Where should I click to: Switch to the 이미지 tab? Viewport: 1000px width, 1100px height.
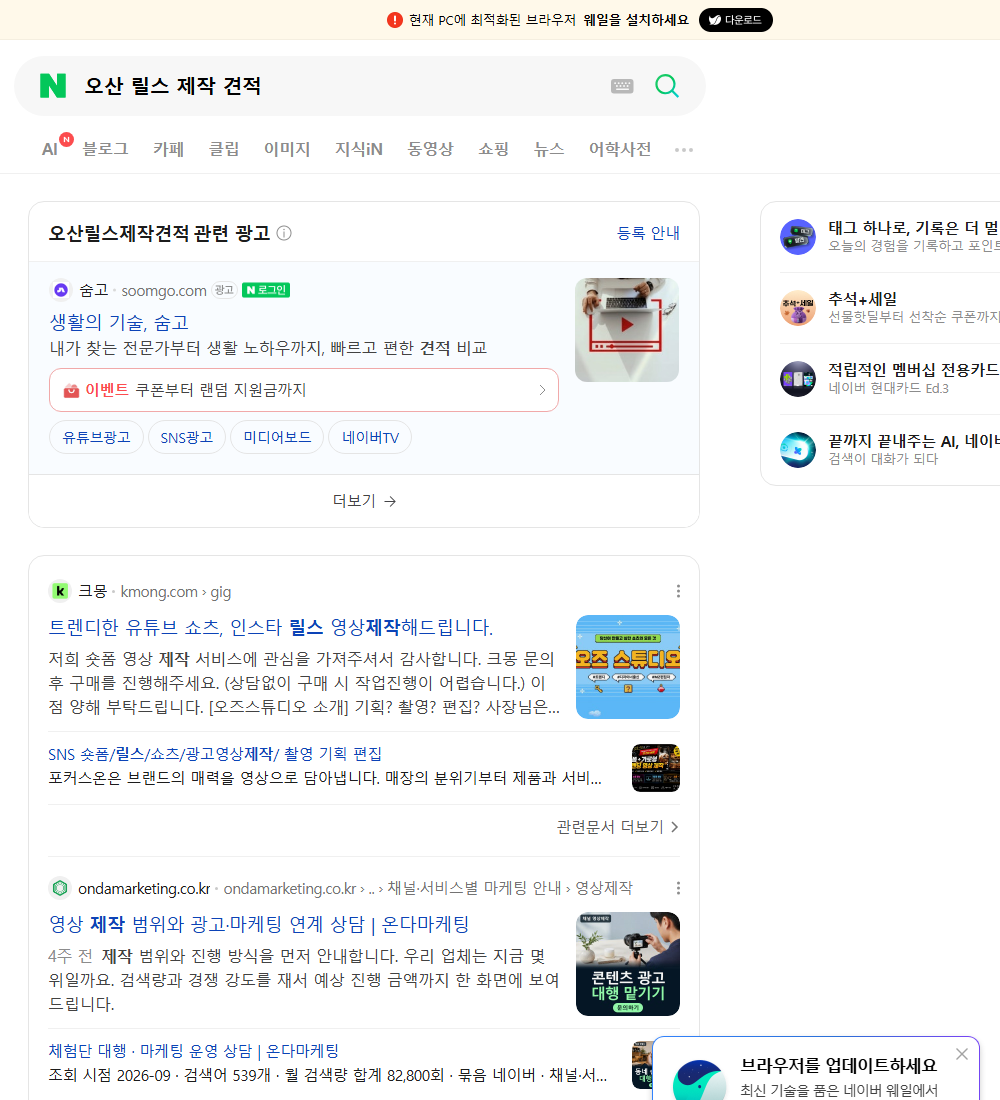[x=287, y=149]
